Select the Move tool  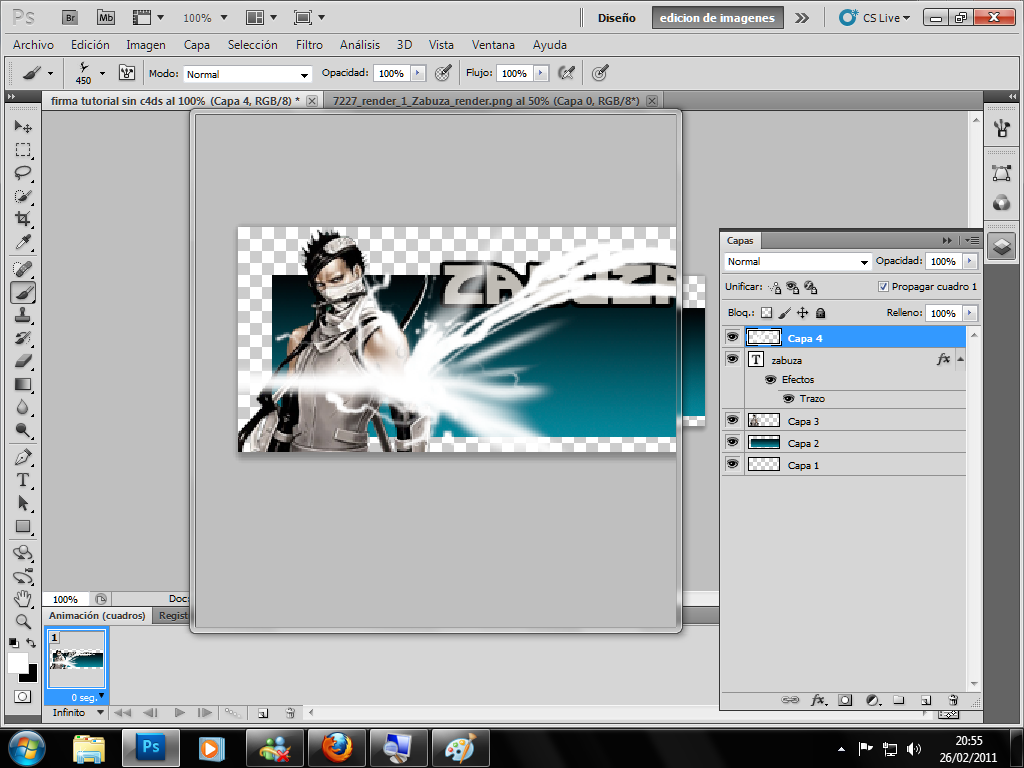point(23,126)
